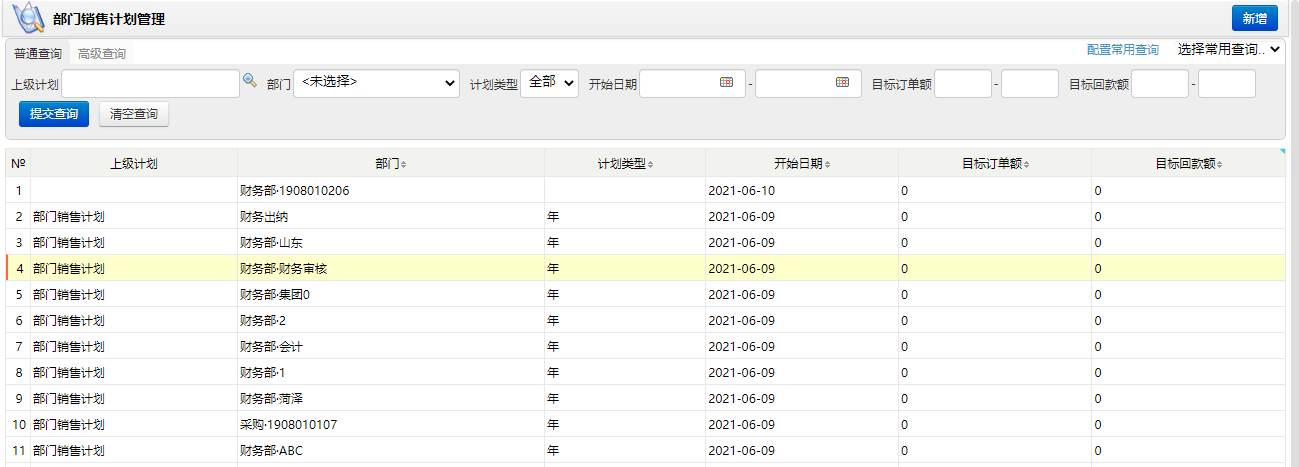
Task: Focus the 目标订单额 minimum field
Action: (x=963, y=84)
